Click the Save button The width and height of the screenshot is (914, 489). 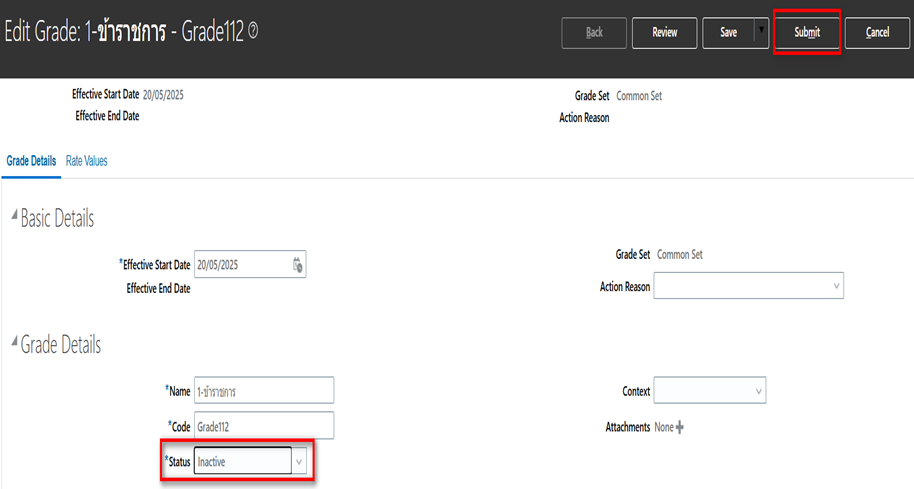coord(728,32)
